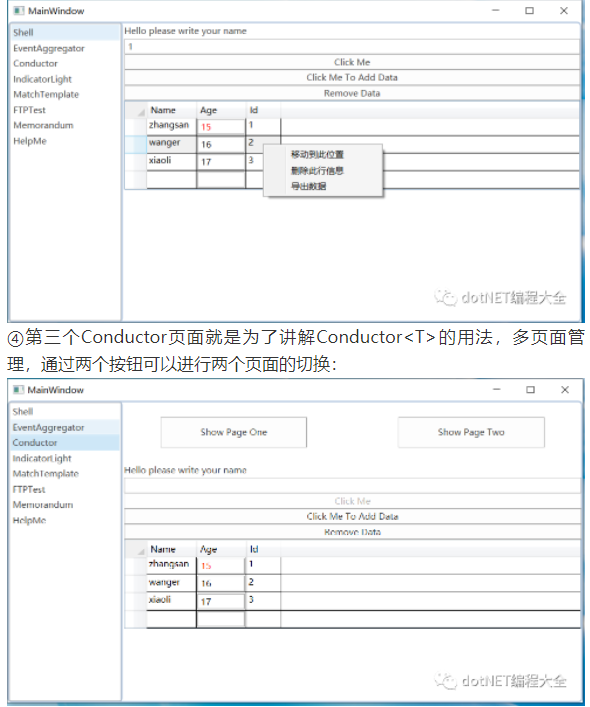Sort by Id column header in bottom window

263,549
